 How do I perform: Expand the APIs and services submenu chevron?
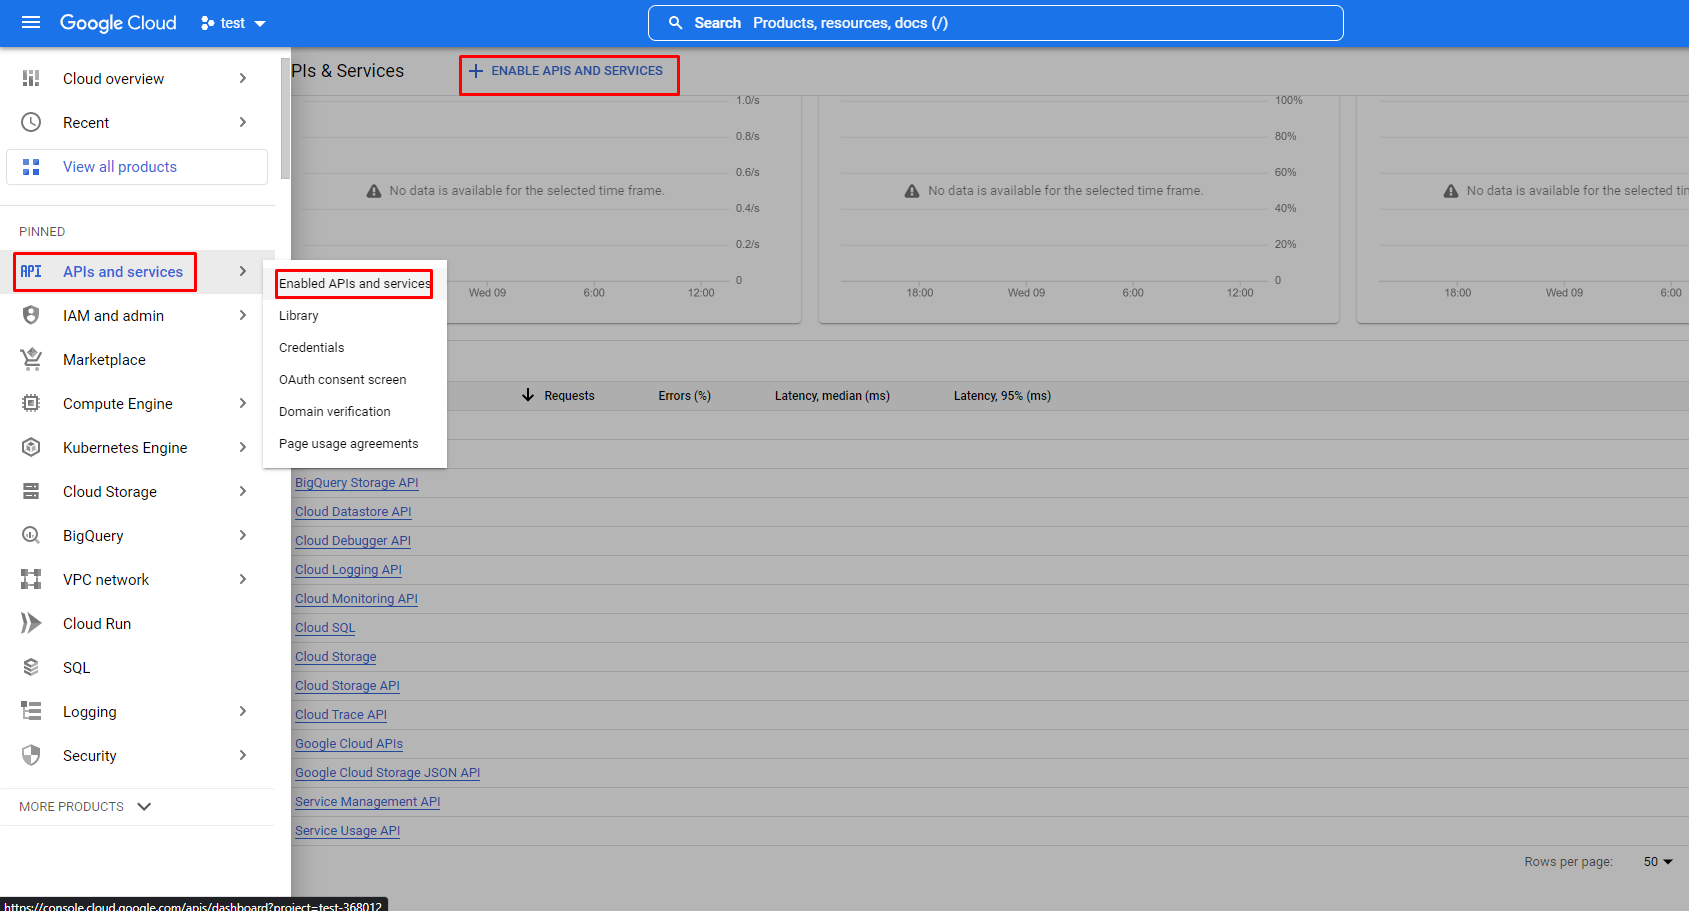click(243, 271)
